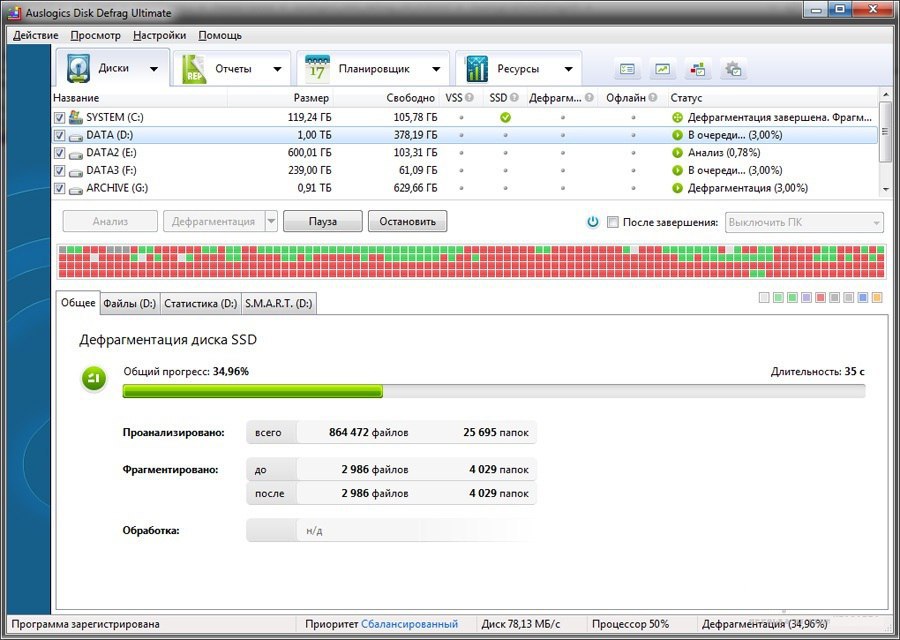The height and width of the screenshot is (640, 900).
Task: Switch to the Файлы (D:) tab
Action: (x=130, y=303)
